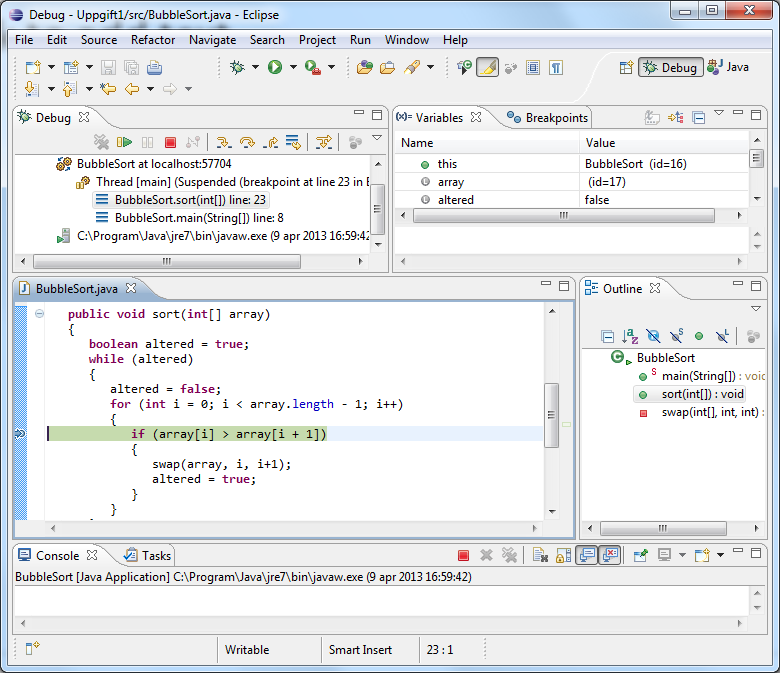Toggle Hide Fields in Outline view
The width and height of the screenshot is (780, 673).
coord(653,336)
